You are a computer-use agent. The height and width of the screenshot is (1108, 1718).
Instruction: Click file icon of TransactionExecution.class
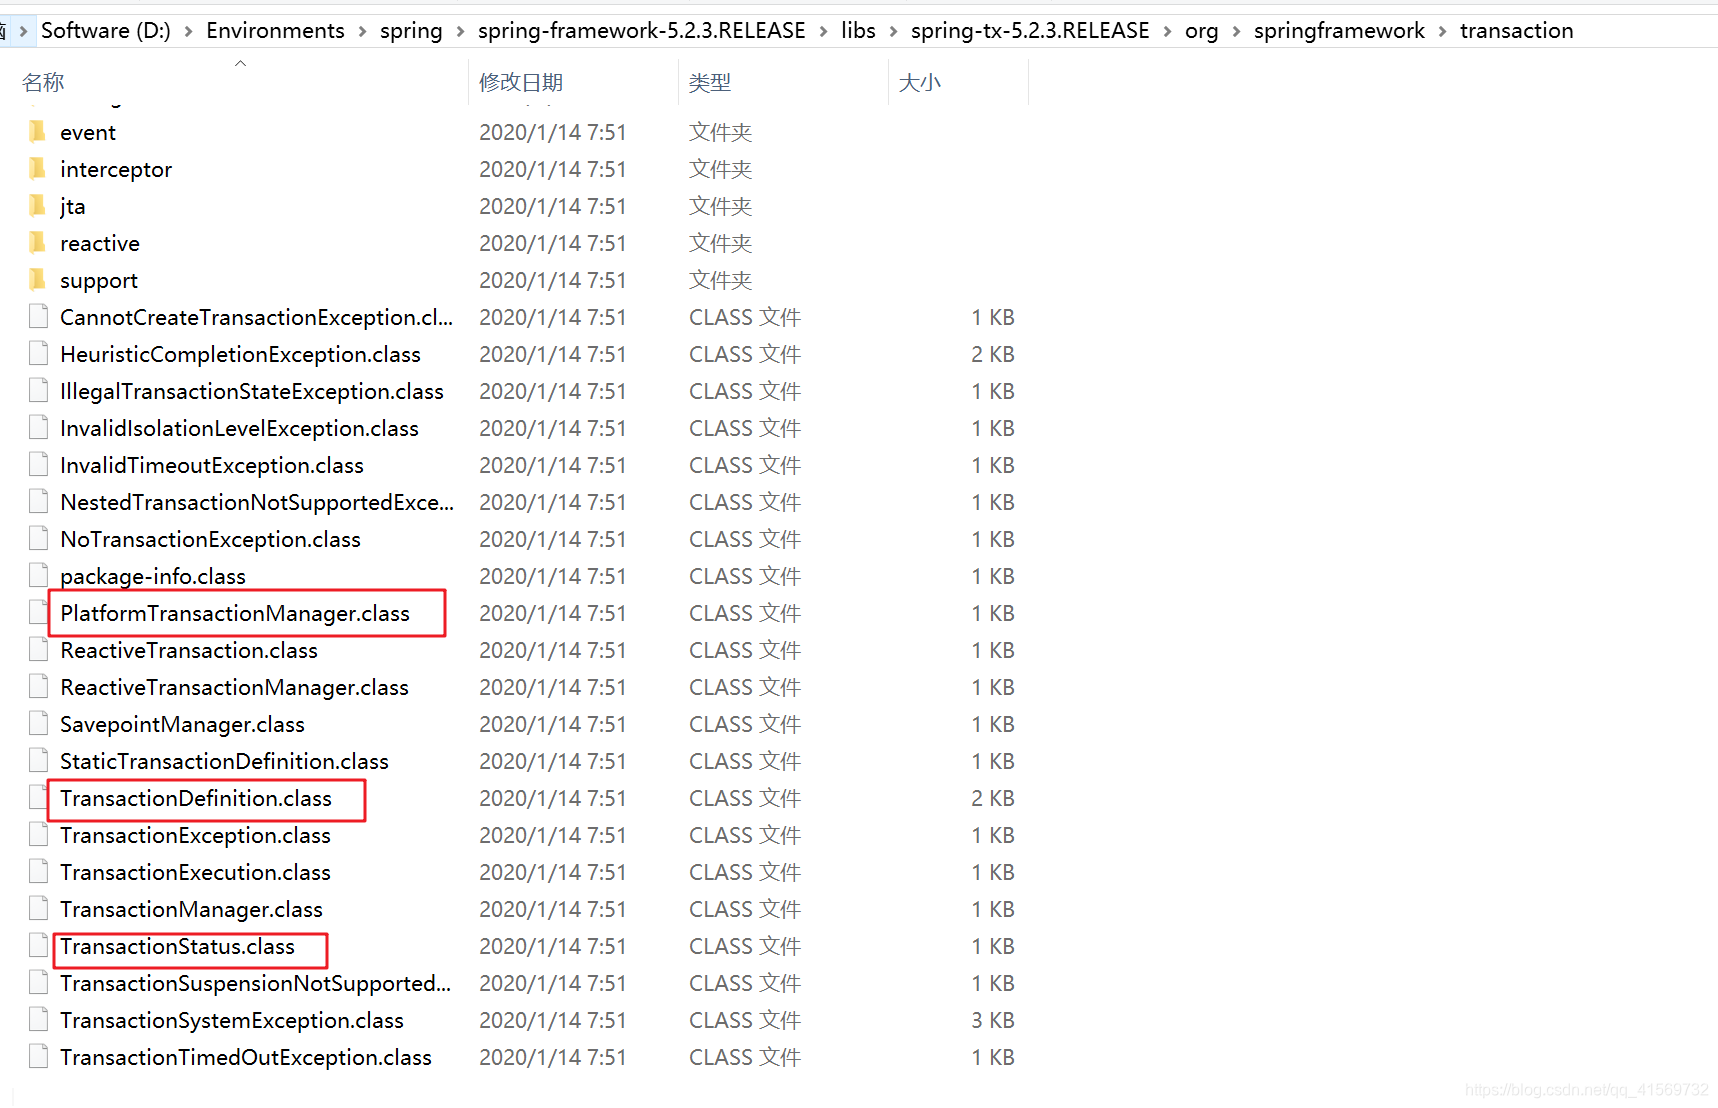[x=38, y=872]
